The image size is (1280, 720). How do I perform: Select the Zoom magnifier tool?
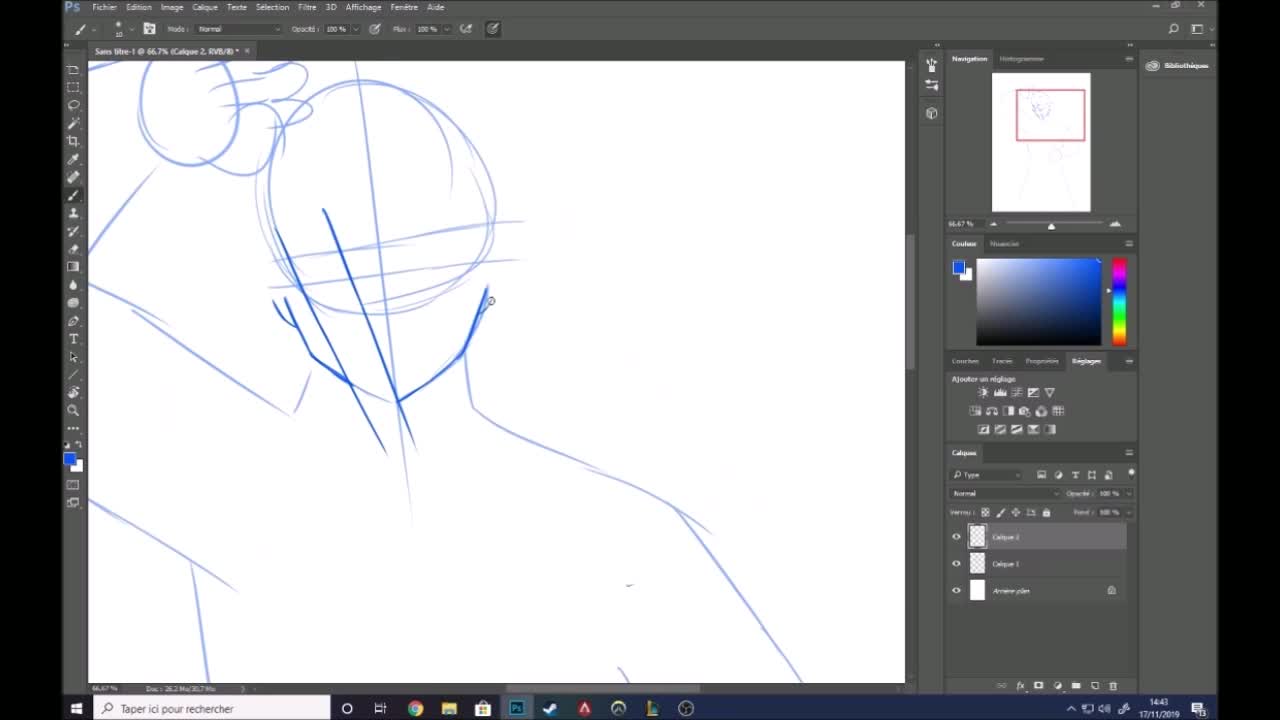pos(73,411)
